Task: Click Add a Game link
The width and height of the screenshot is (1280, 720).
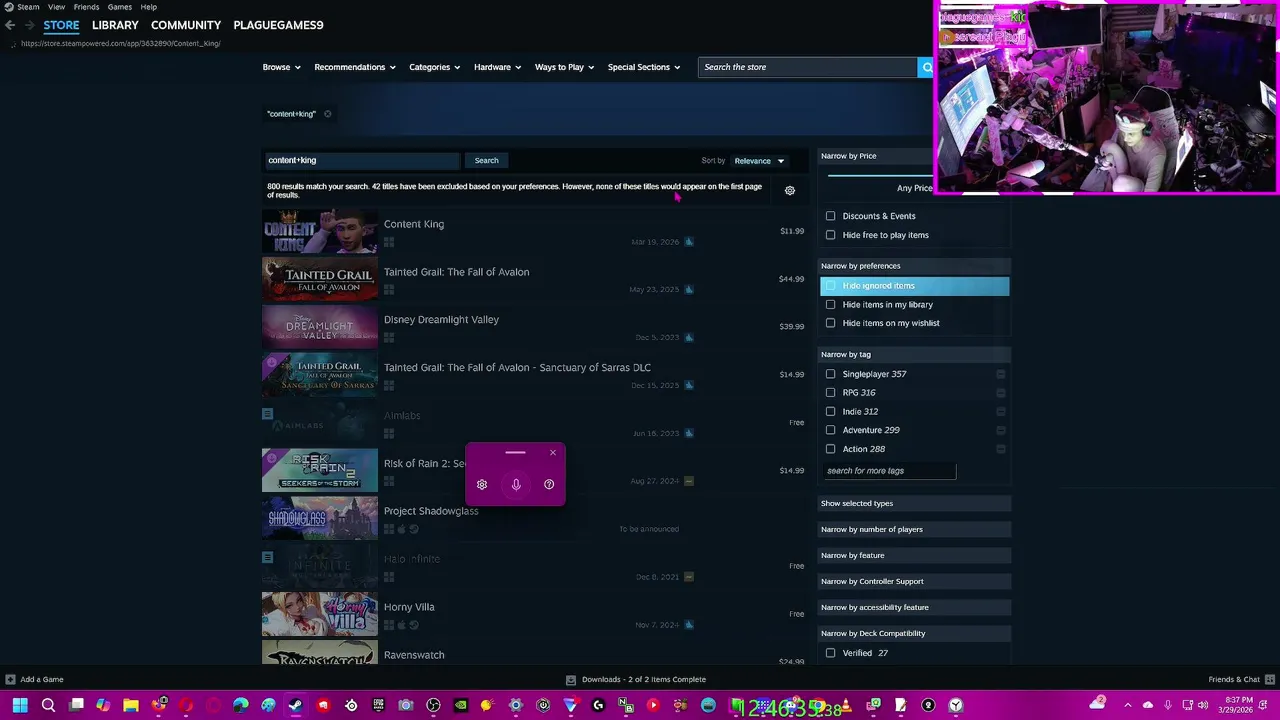Action: tap(42, 679)
